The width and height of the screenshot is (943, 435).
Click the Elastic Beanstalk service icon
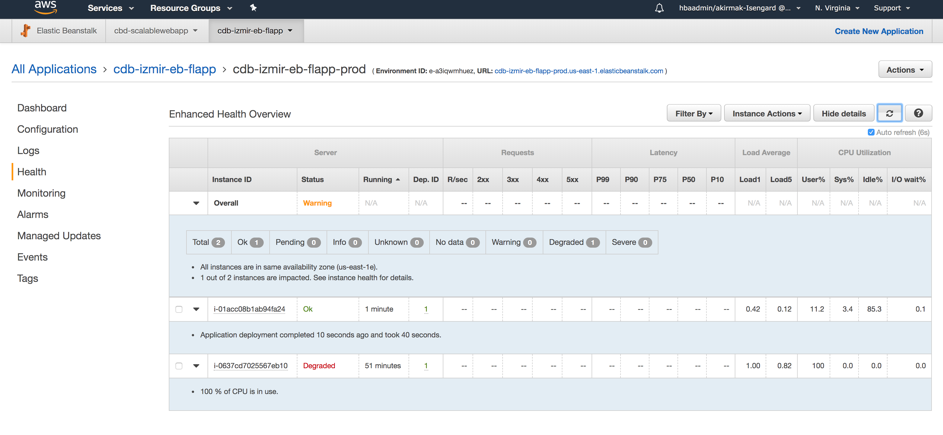(x=26, y=31)
